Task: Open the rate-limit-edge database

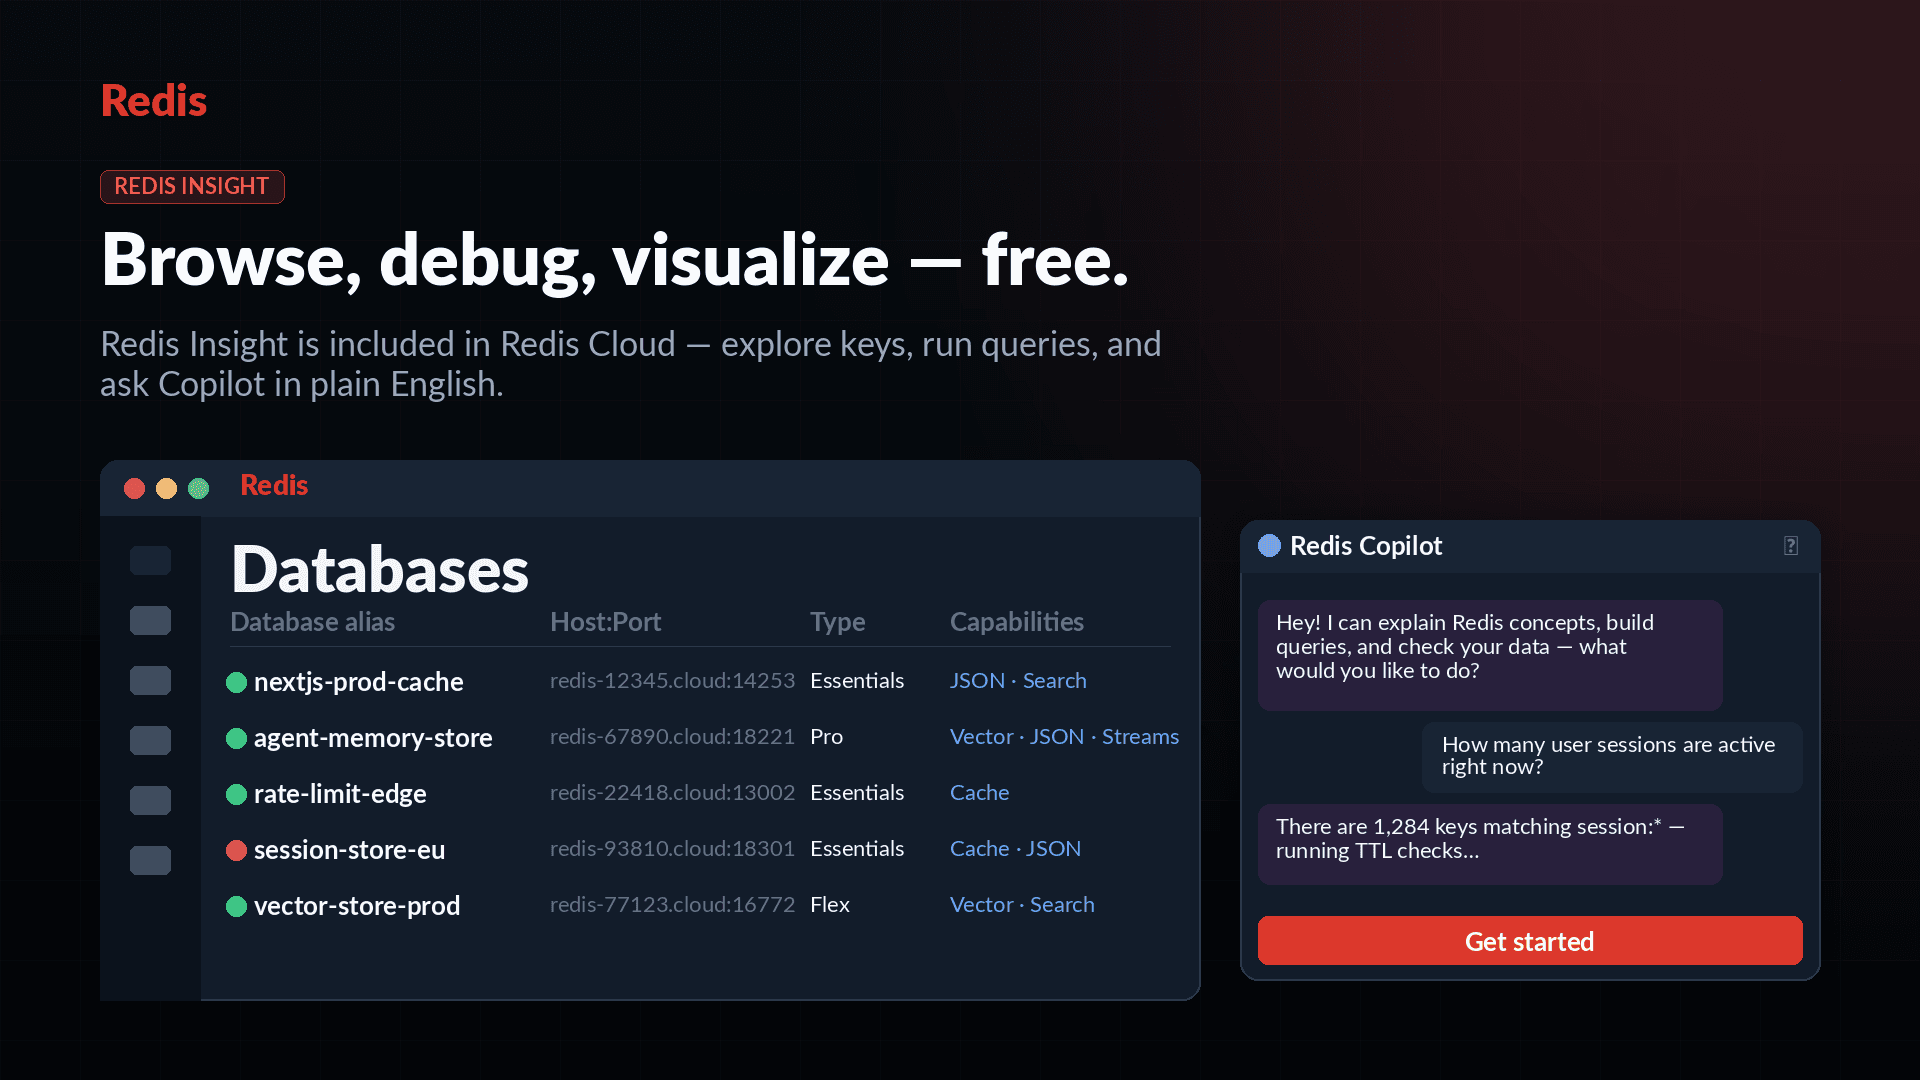Action: [x=340, y=794]
